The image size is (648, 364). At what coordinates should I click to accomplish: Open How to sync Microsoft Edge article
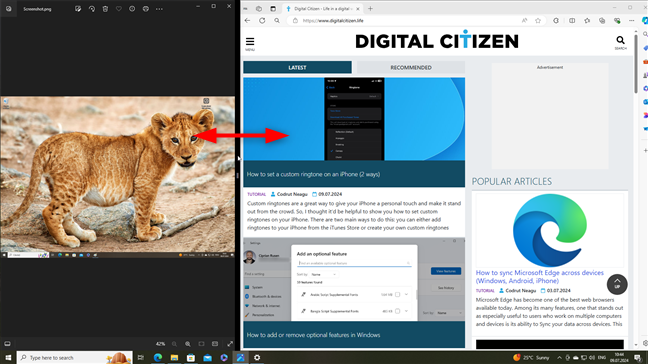(x=539, y=276)
